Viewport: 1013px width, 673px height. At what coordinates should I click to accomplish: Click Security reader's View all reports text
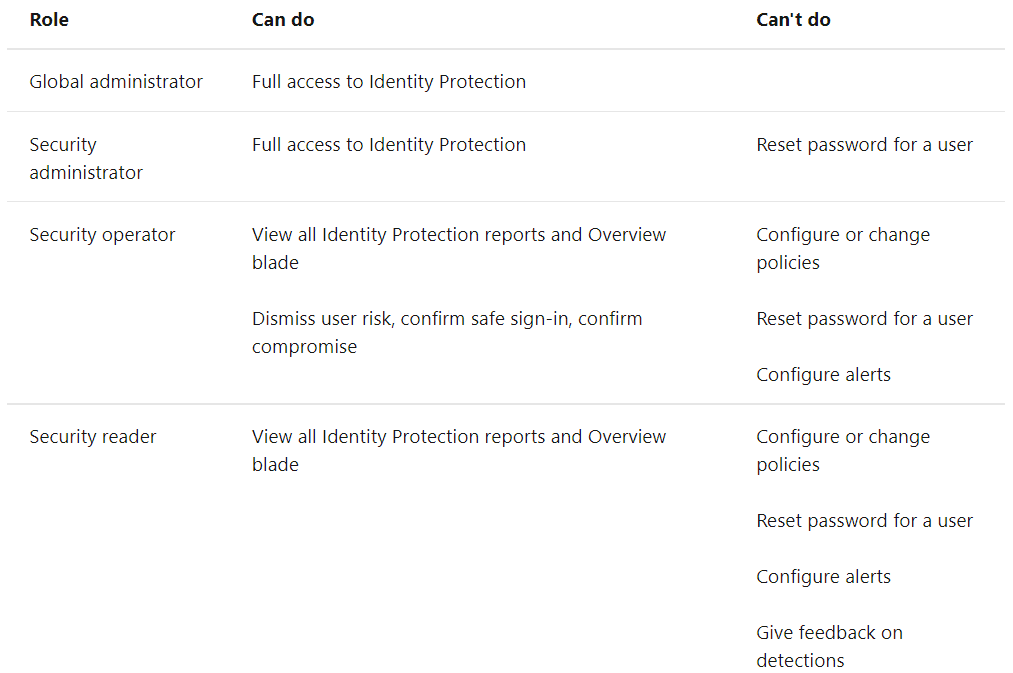point(459,450)
